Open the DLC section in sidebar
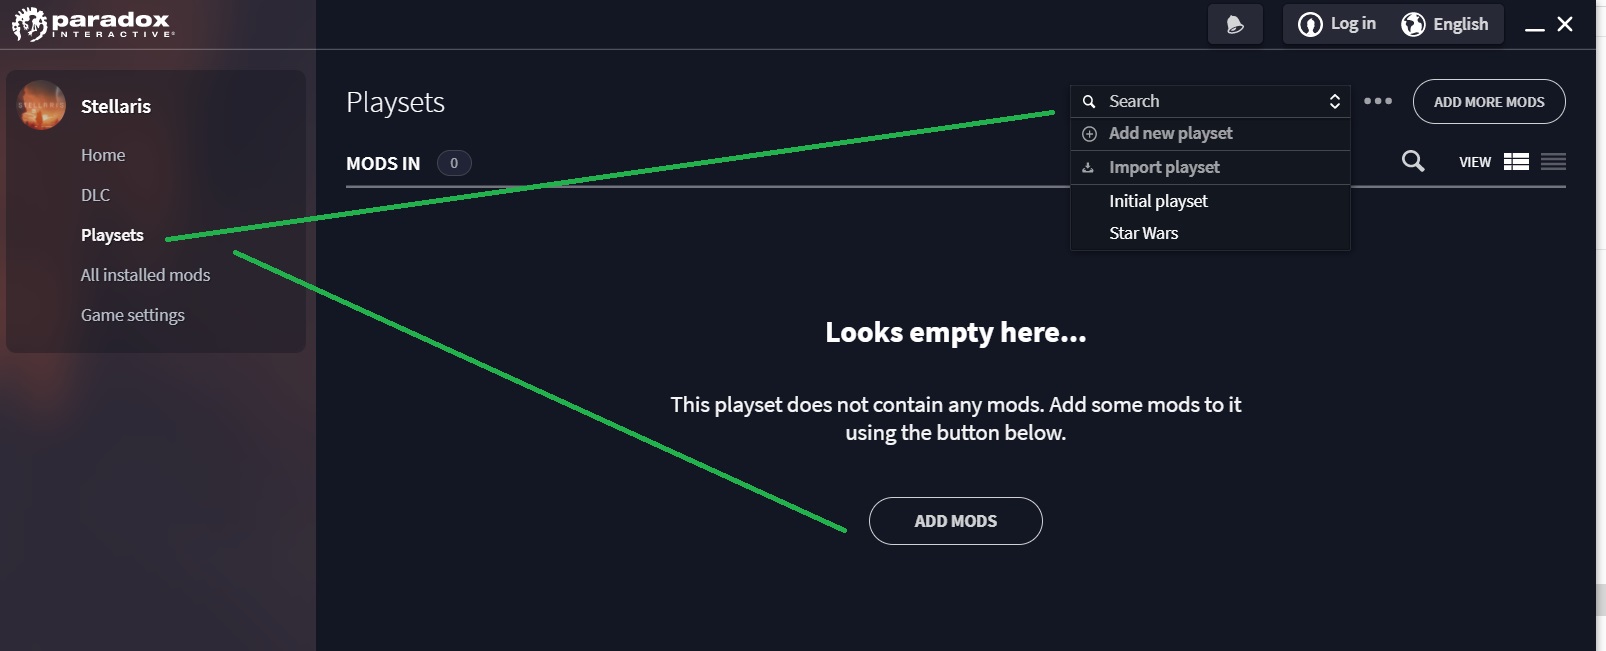 [96, 195]
